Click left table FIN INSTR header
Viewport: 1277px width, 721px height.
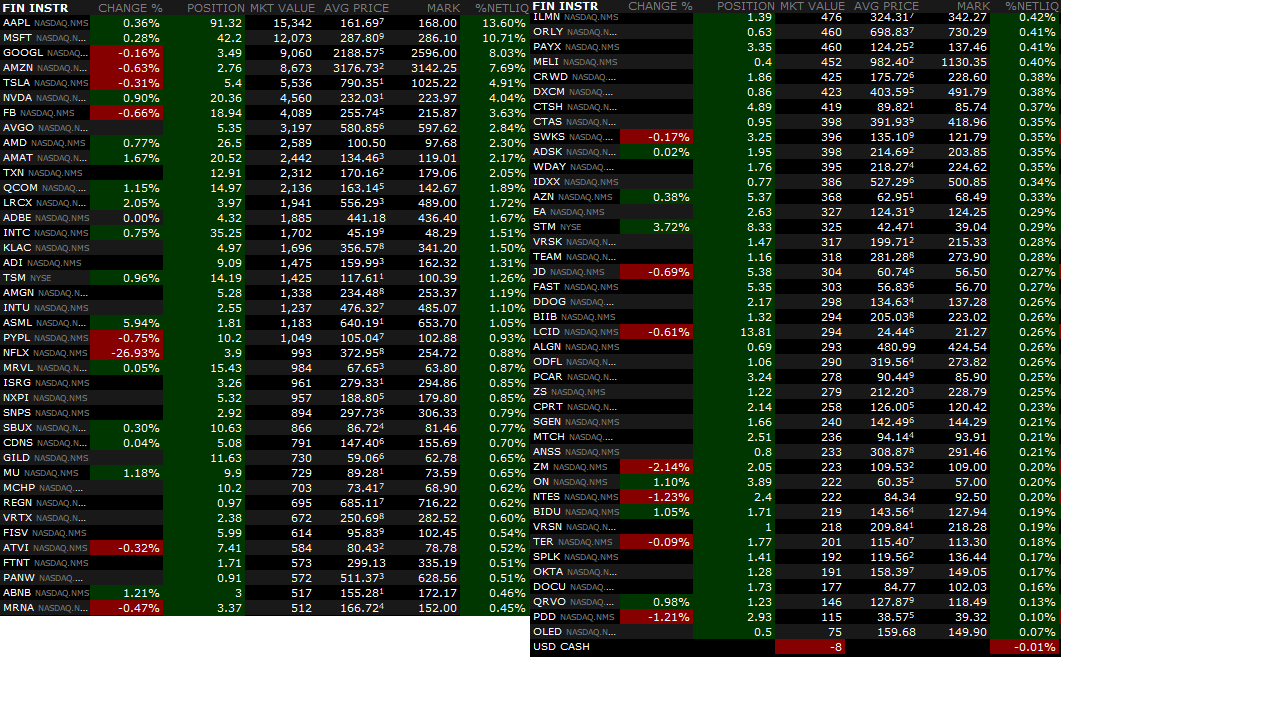pyautogui.click(x=35, y=7)
